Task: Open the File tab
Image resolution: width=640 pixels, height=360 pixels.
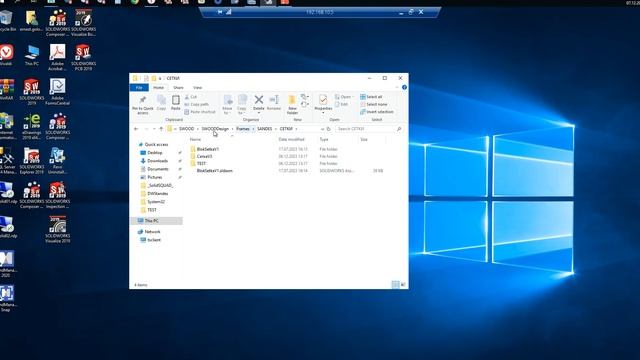Action: pyautogui.click(x=139, y=87)
